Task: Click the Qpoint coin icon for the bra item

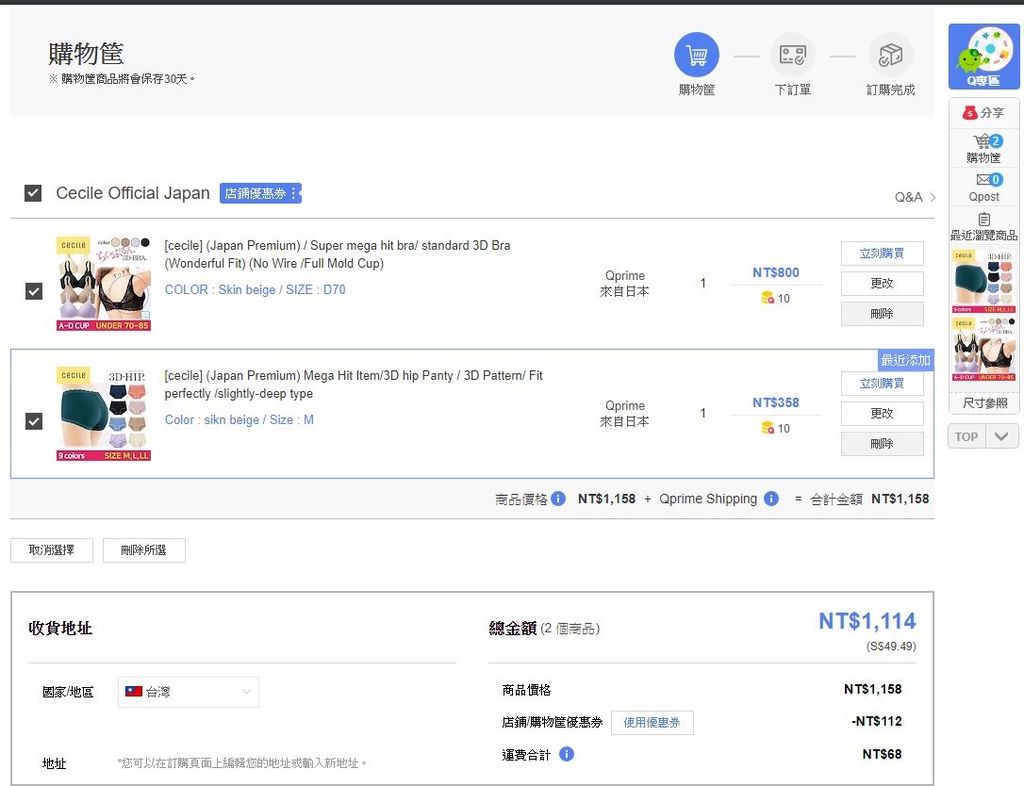Action: pyautogui.click(x=767, y=298)
